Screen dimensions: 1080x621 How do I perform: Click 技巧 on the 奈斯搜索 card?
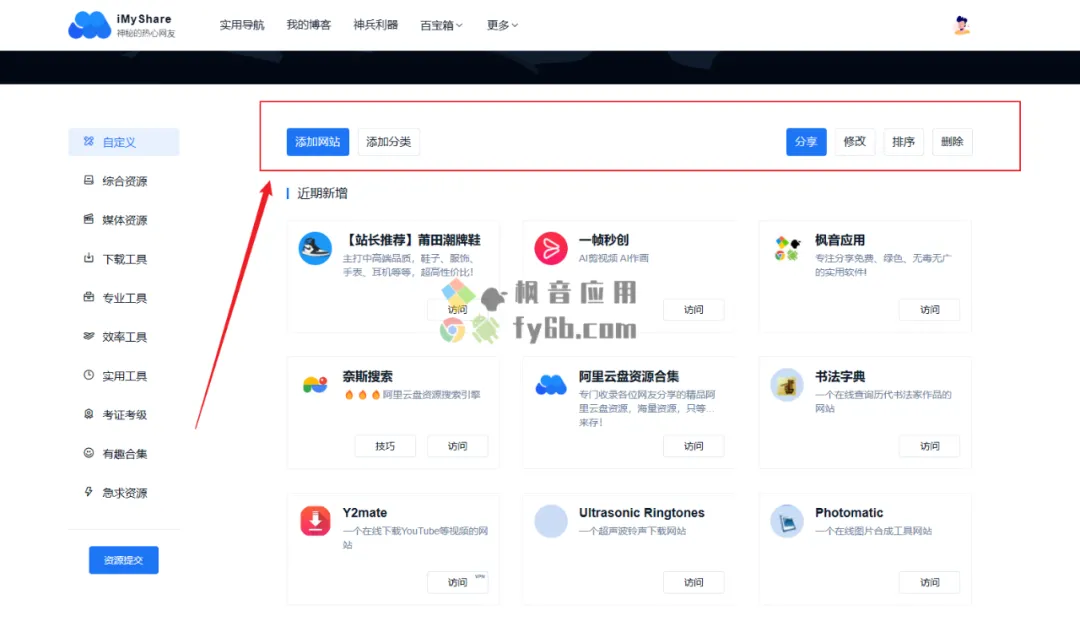(385, 446)
